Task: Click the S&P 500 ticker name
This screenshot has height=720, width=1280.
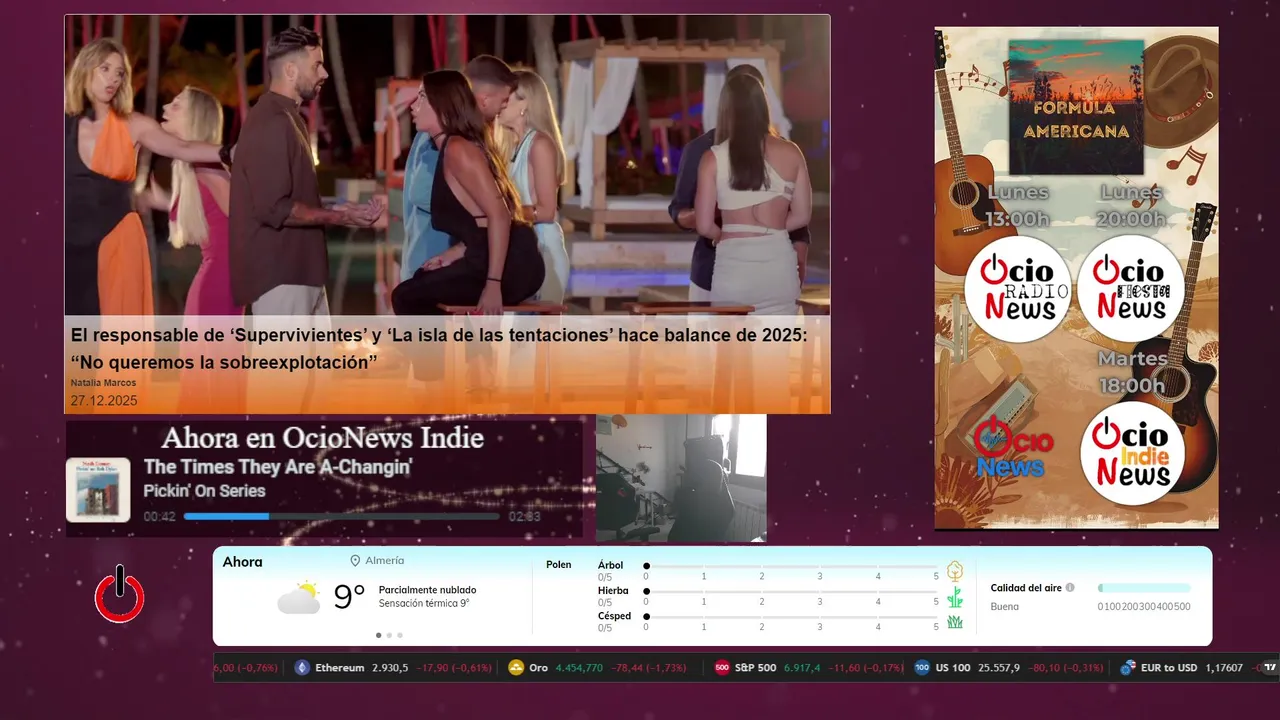Action: coord(755,668)
